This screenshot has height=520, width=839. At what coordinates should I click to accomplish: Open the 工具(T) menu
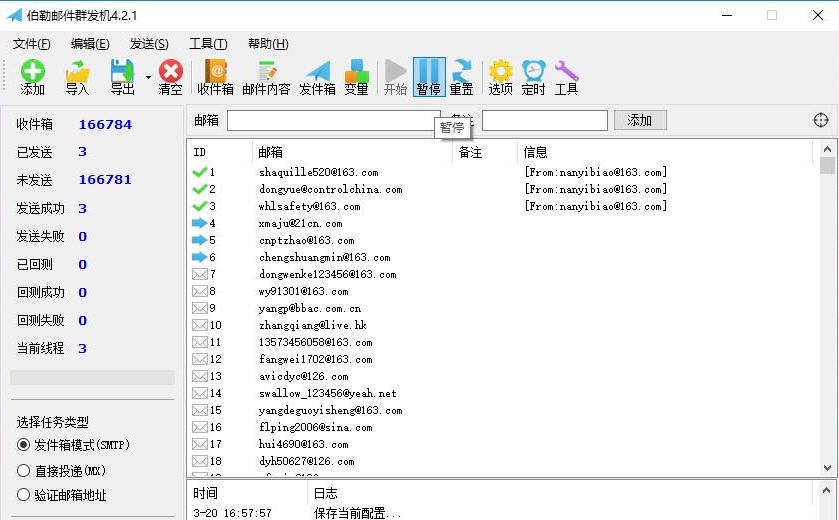pyautogui.click(x=208, y=44)
